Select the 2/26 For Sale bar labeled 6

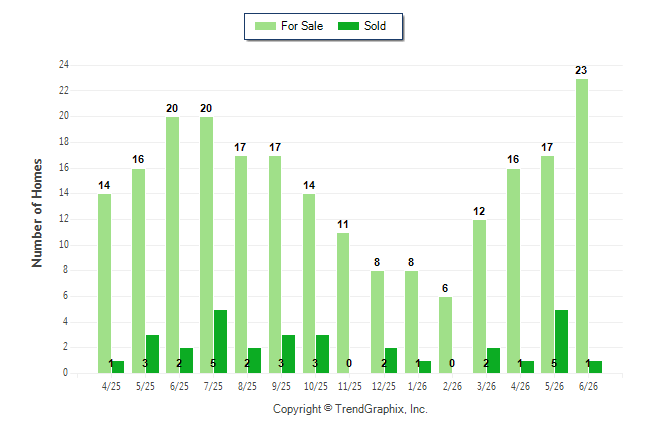(x=445, y=335)
